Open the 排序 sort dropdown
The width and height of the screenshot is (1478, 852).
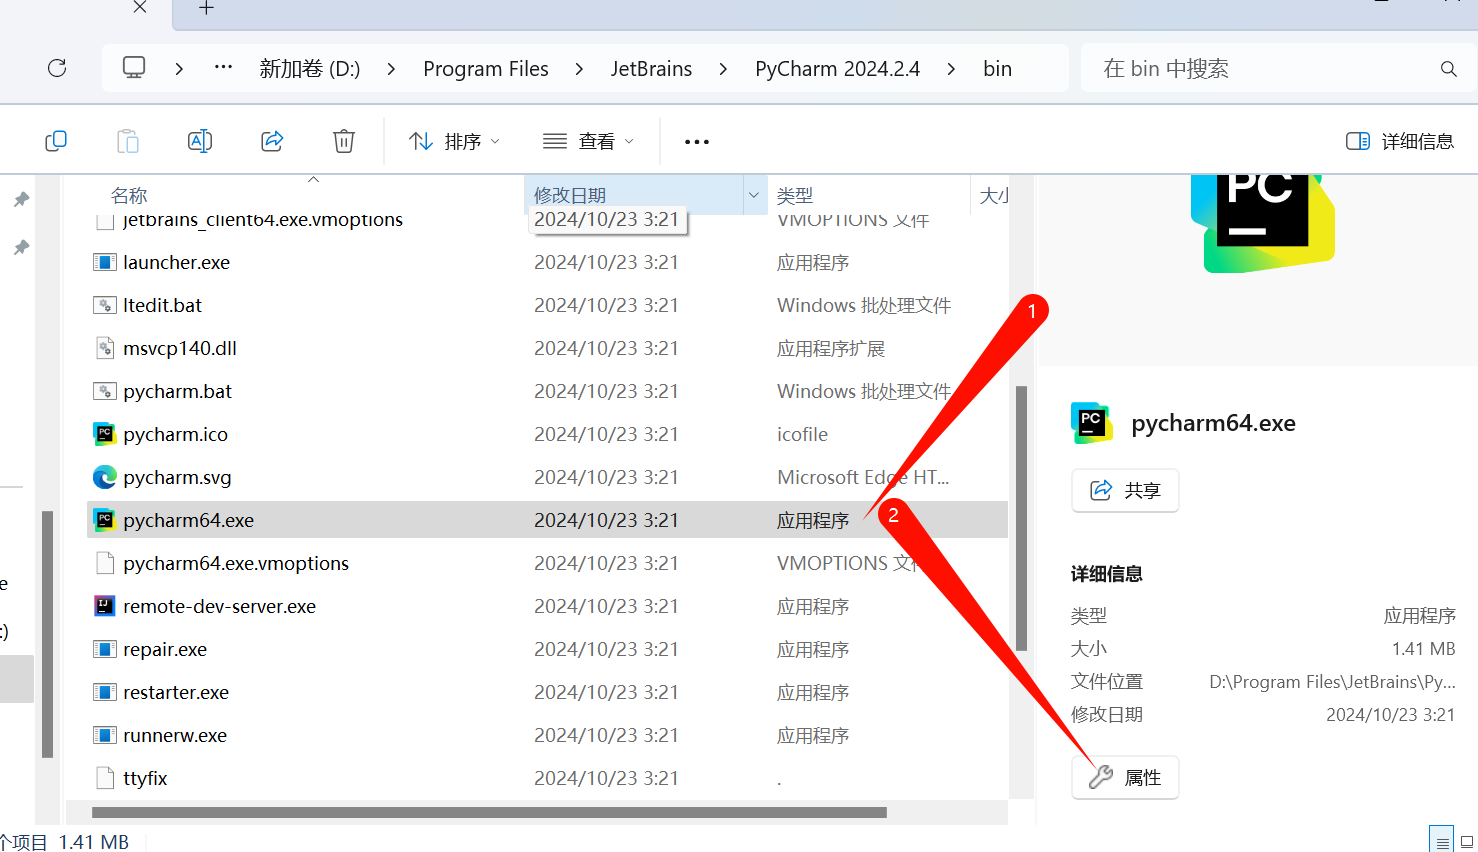[454, 141]
